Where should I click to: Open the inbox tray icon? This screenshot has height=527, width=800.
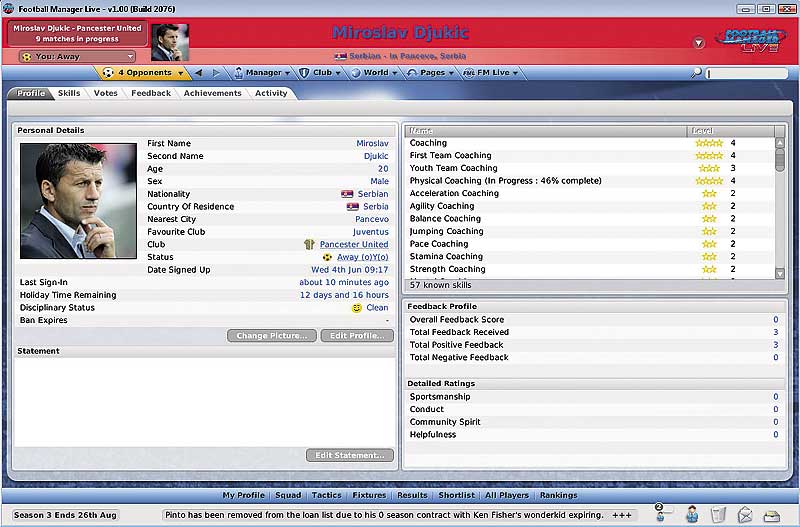(x=771, y=515)
